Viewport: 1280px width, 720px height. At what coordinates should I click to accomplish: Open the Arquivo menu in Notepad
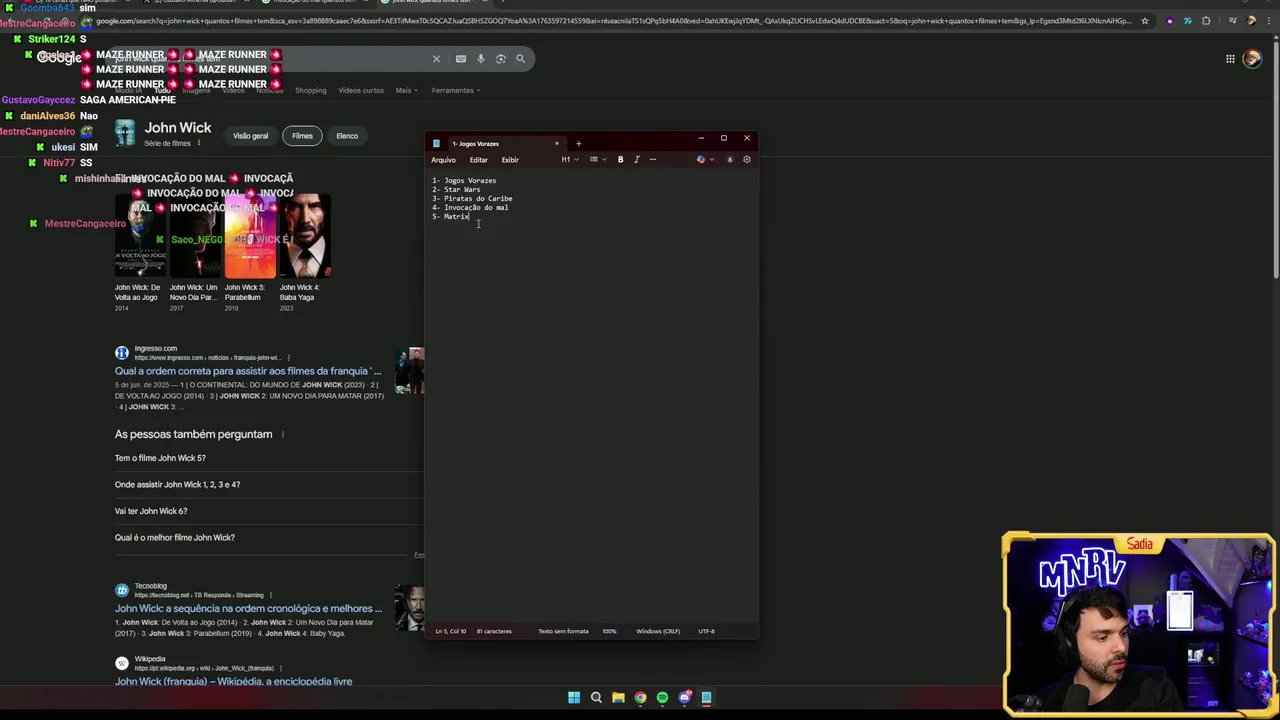coord(443,160)
